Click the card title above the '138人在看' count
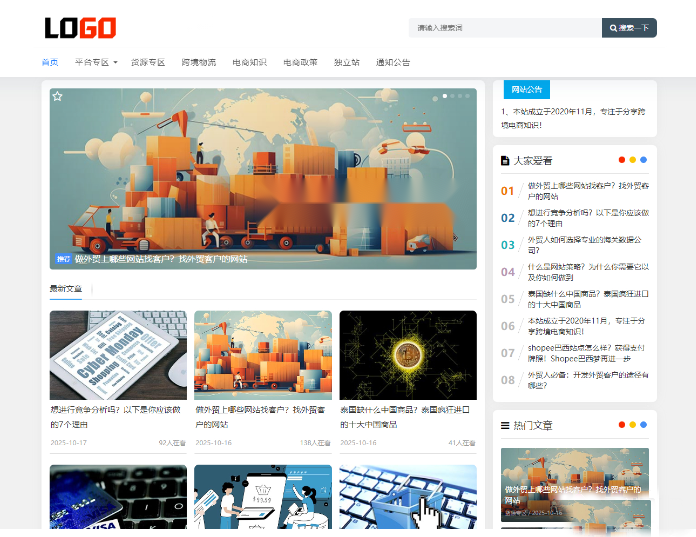This screenshot has height=537, width=696. (261, 417)
